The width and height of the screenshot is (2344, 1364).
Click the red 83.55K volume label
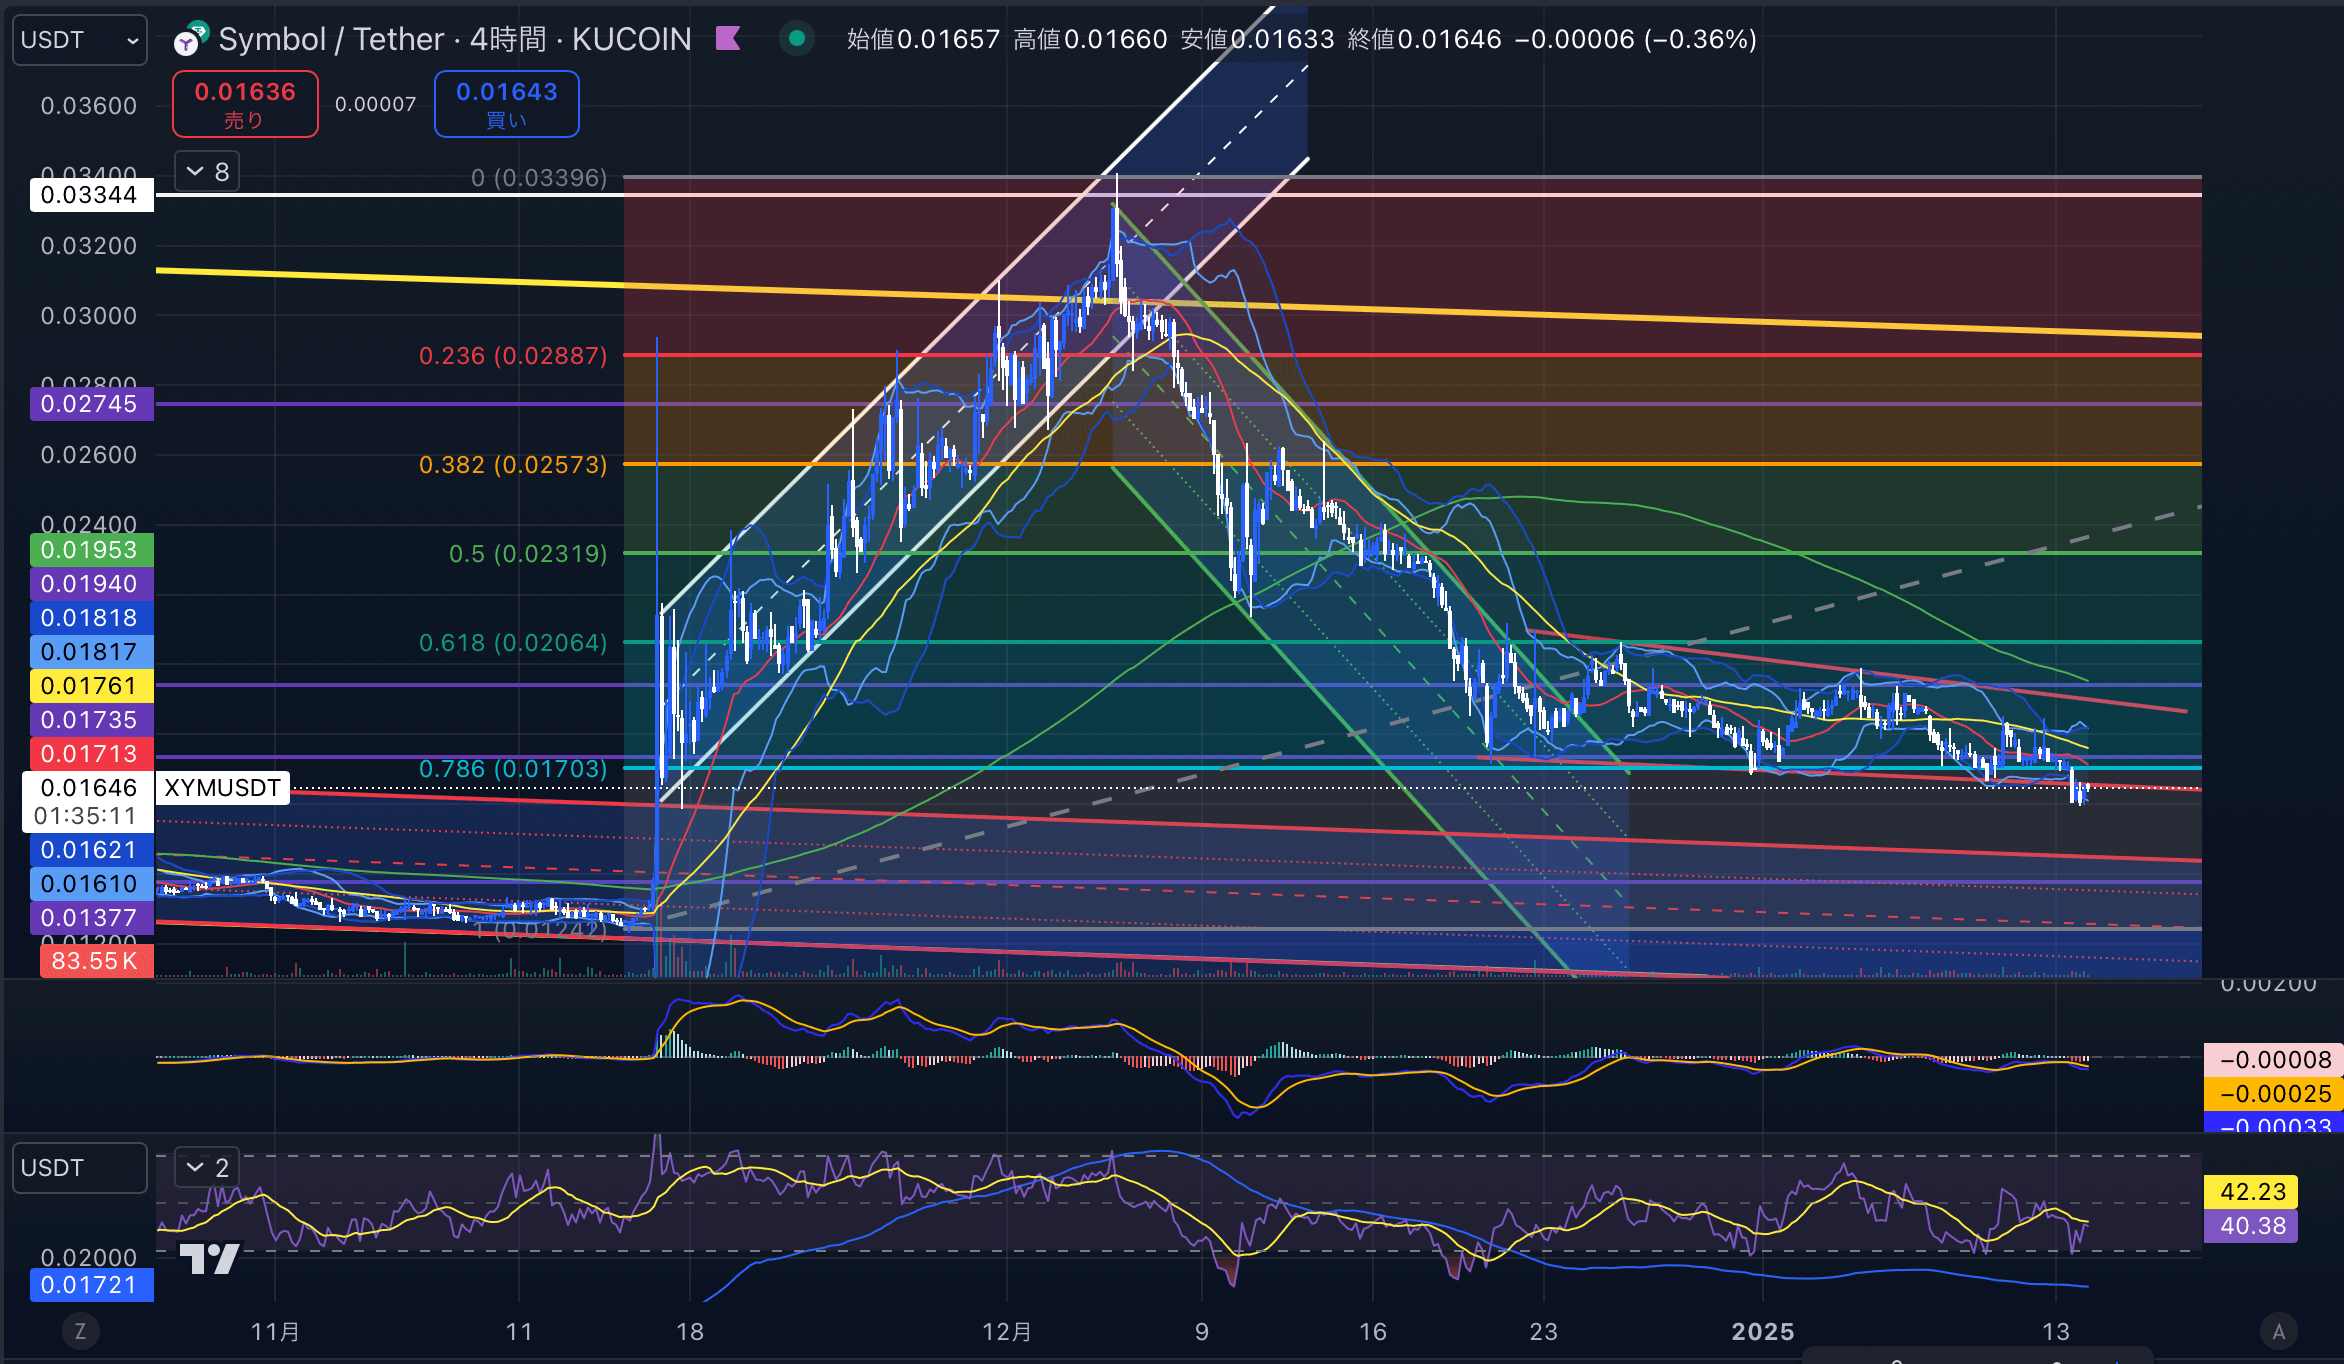[x=96, y=961]
